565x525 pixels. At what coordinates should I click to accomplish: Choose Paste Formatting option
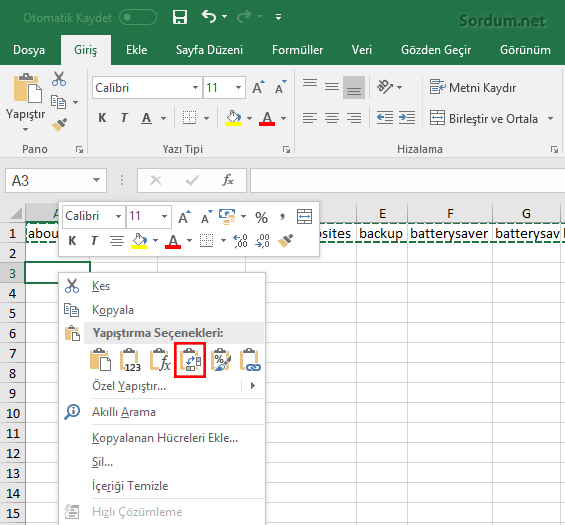point(221,360)
